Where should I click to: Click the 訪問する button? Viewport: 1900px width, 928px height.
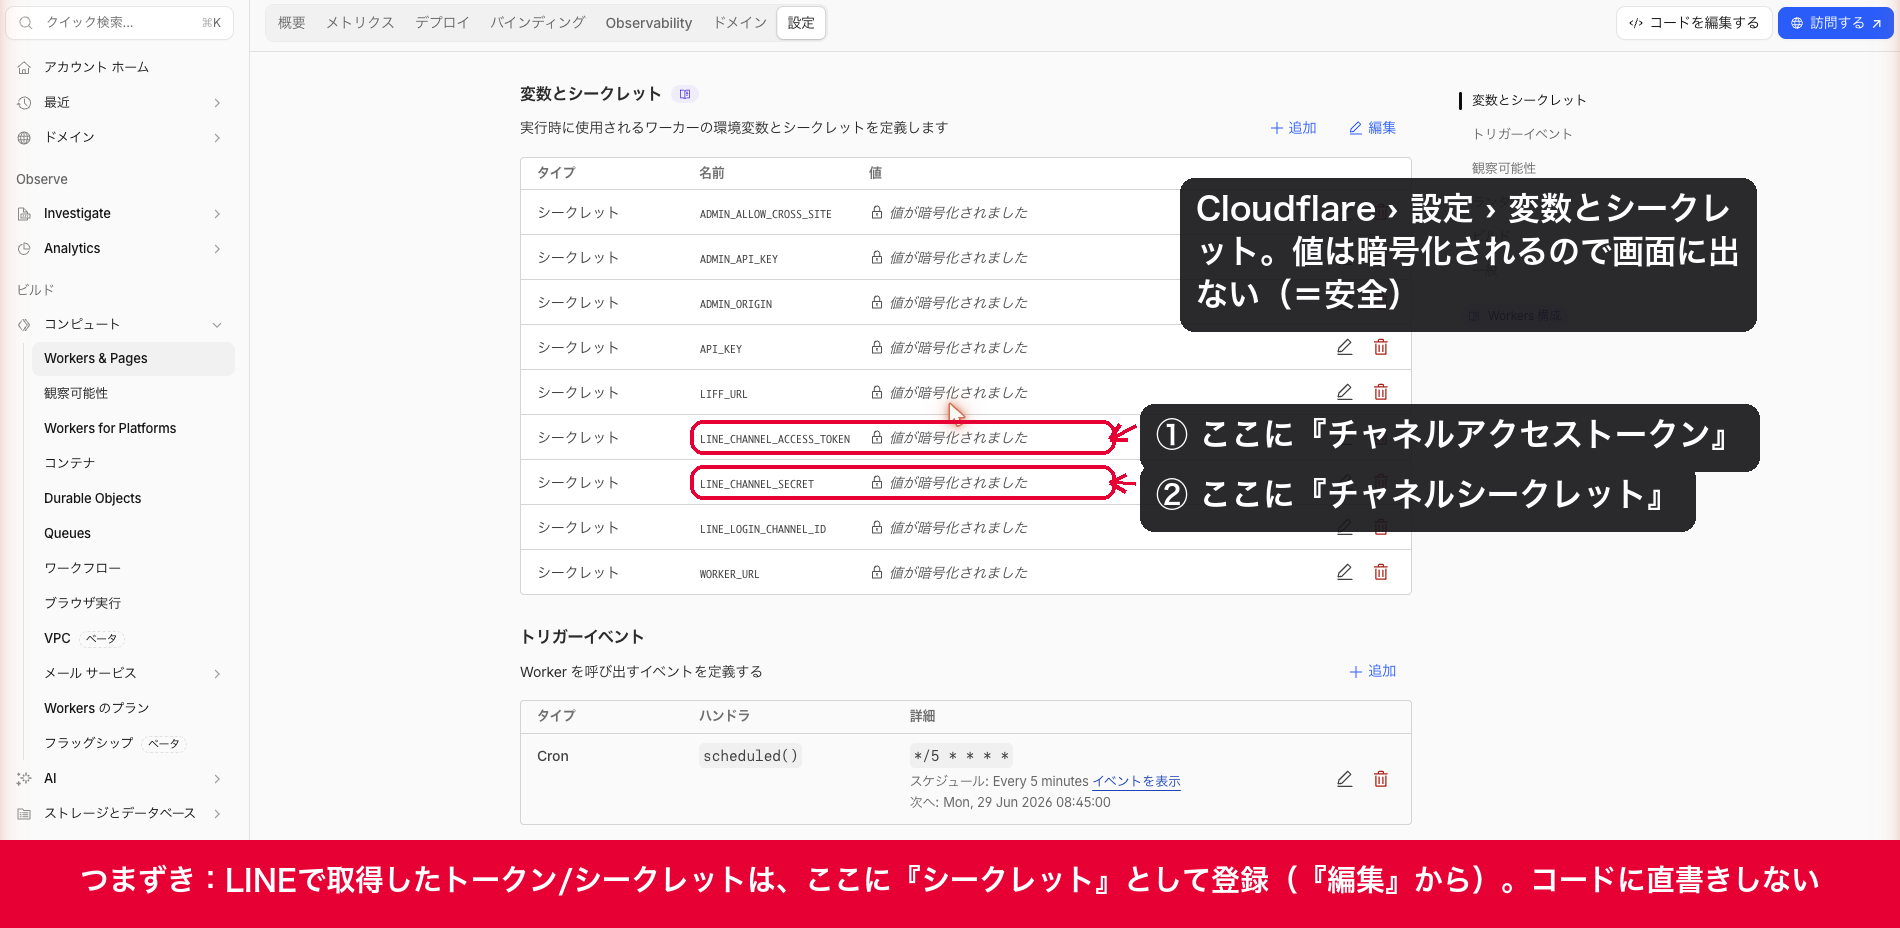point(1835,23)
